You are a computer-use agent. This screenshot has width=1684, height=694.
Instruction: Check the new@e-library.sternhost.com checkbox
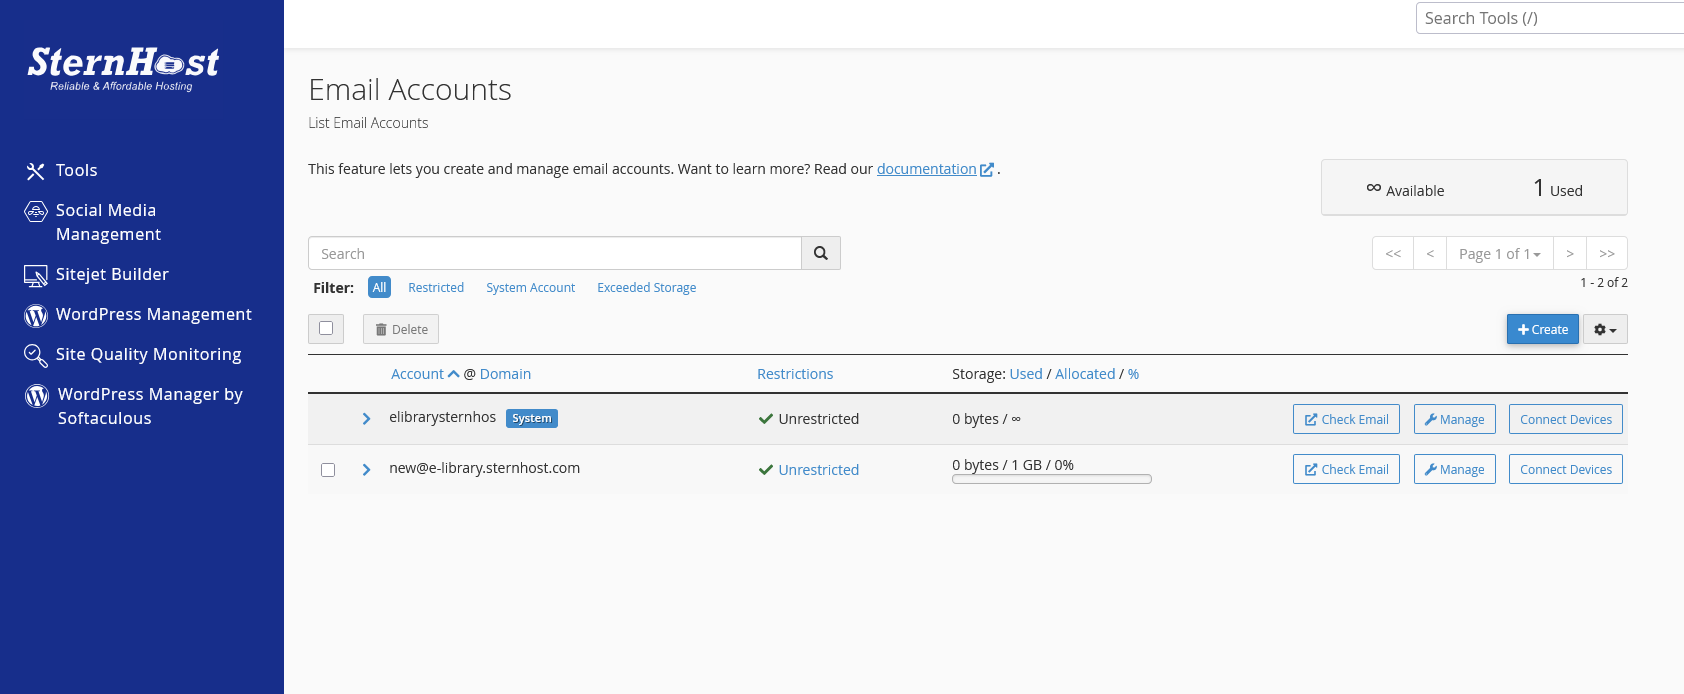tap(328, 470)
